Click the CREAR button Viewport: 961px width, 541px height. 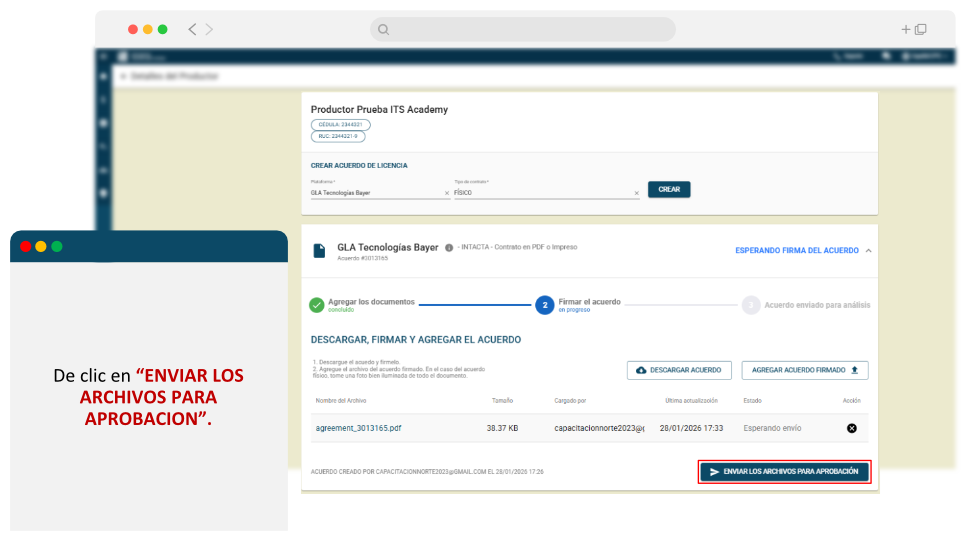coord(669,189)
